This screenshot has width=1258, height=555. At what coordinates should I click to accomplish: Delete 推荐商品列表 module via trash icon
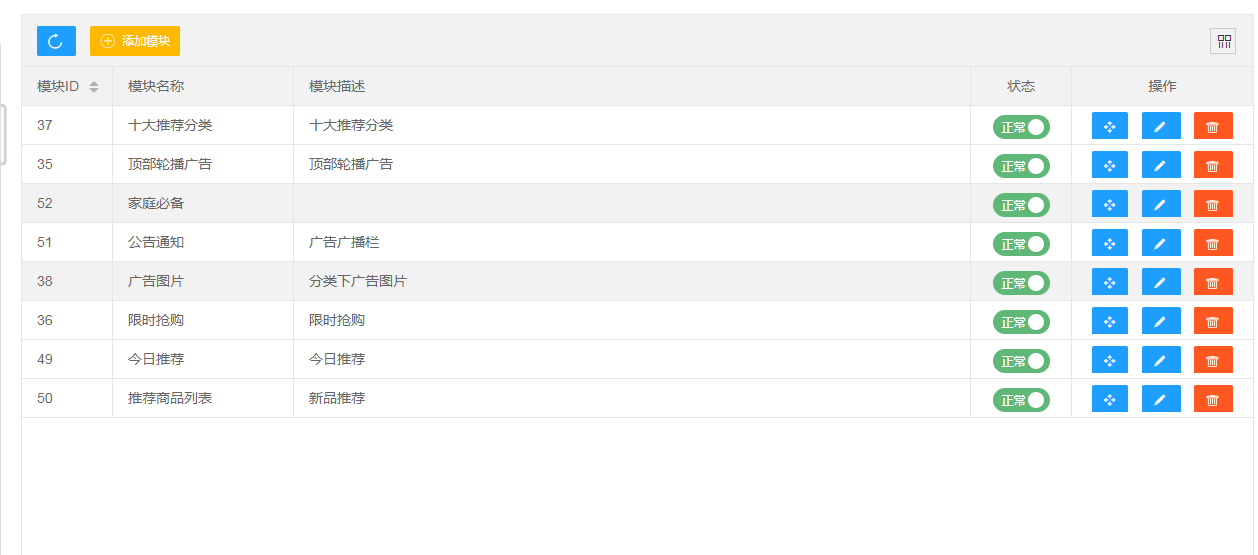point(1213,399)
